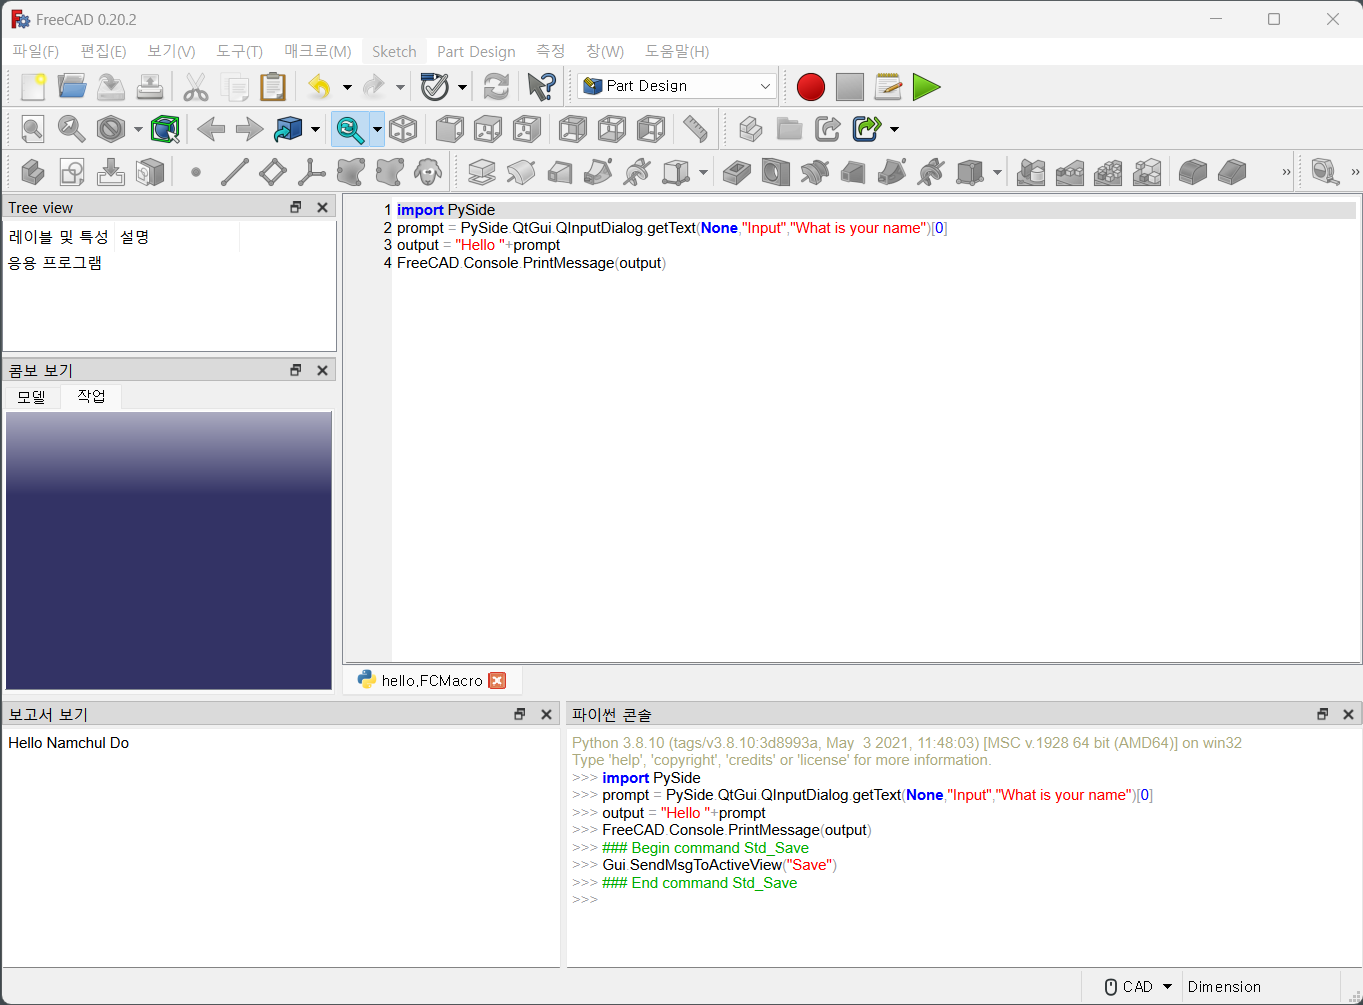Click the Datum Line icon
This screenshot has height=1005, width=1363.
(235, 172)
